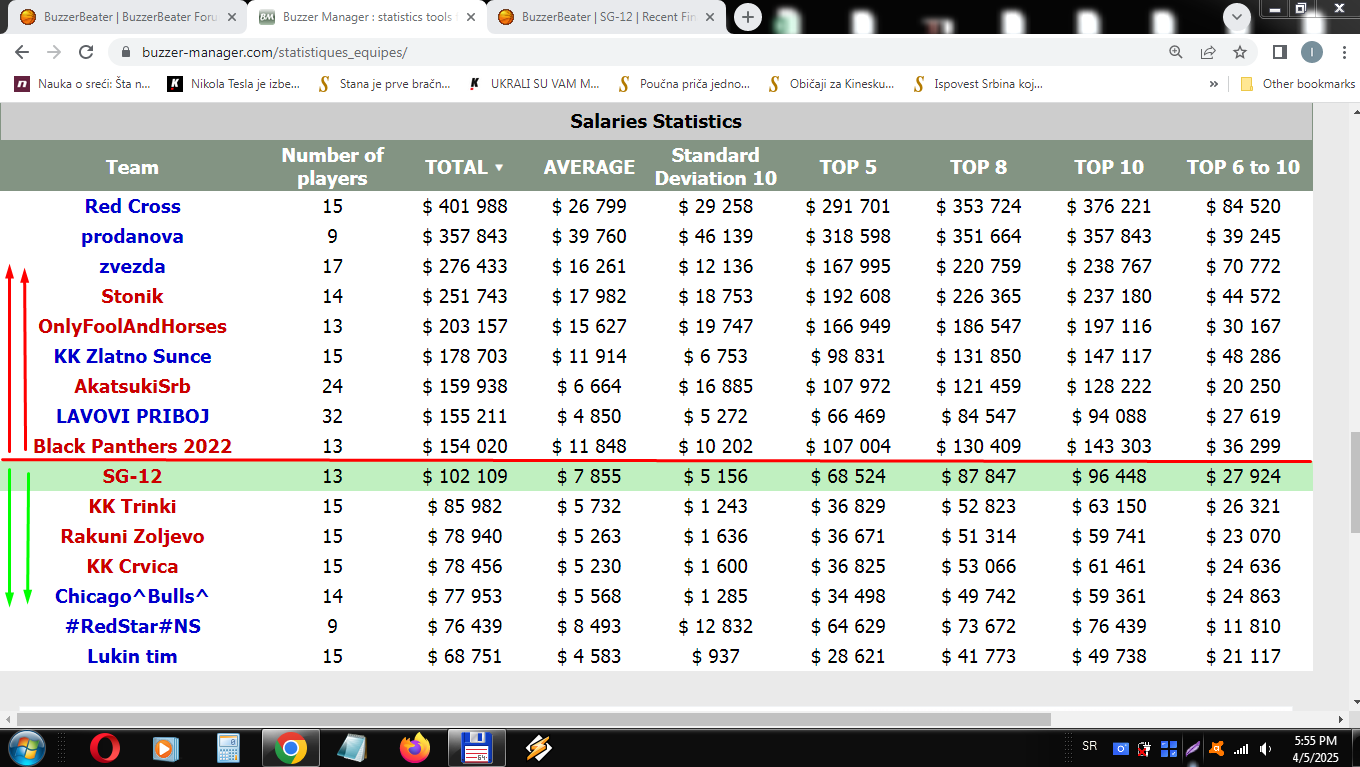Expand bookmarks overflow chevron
This screenshot has height=767, width=1360.
tap(1214, 84)
